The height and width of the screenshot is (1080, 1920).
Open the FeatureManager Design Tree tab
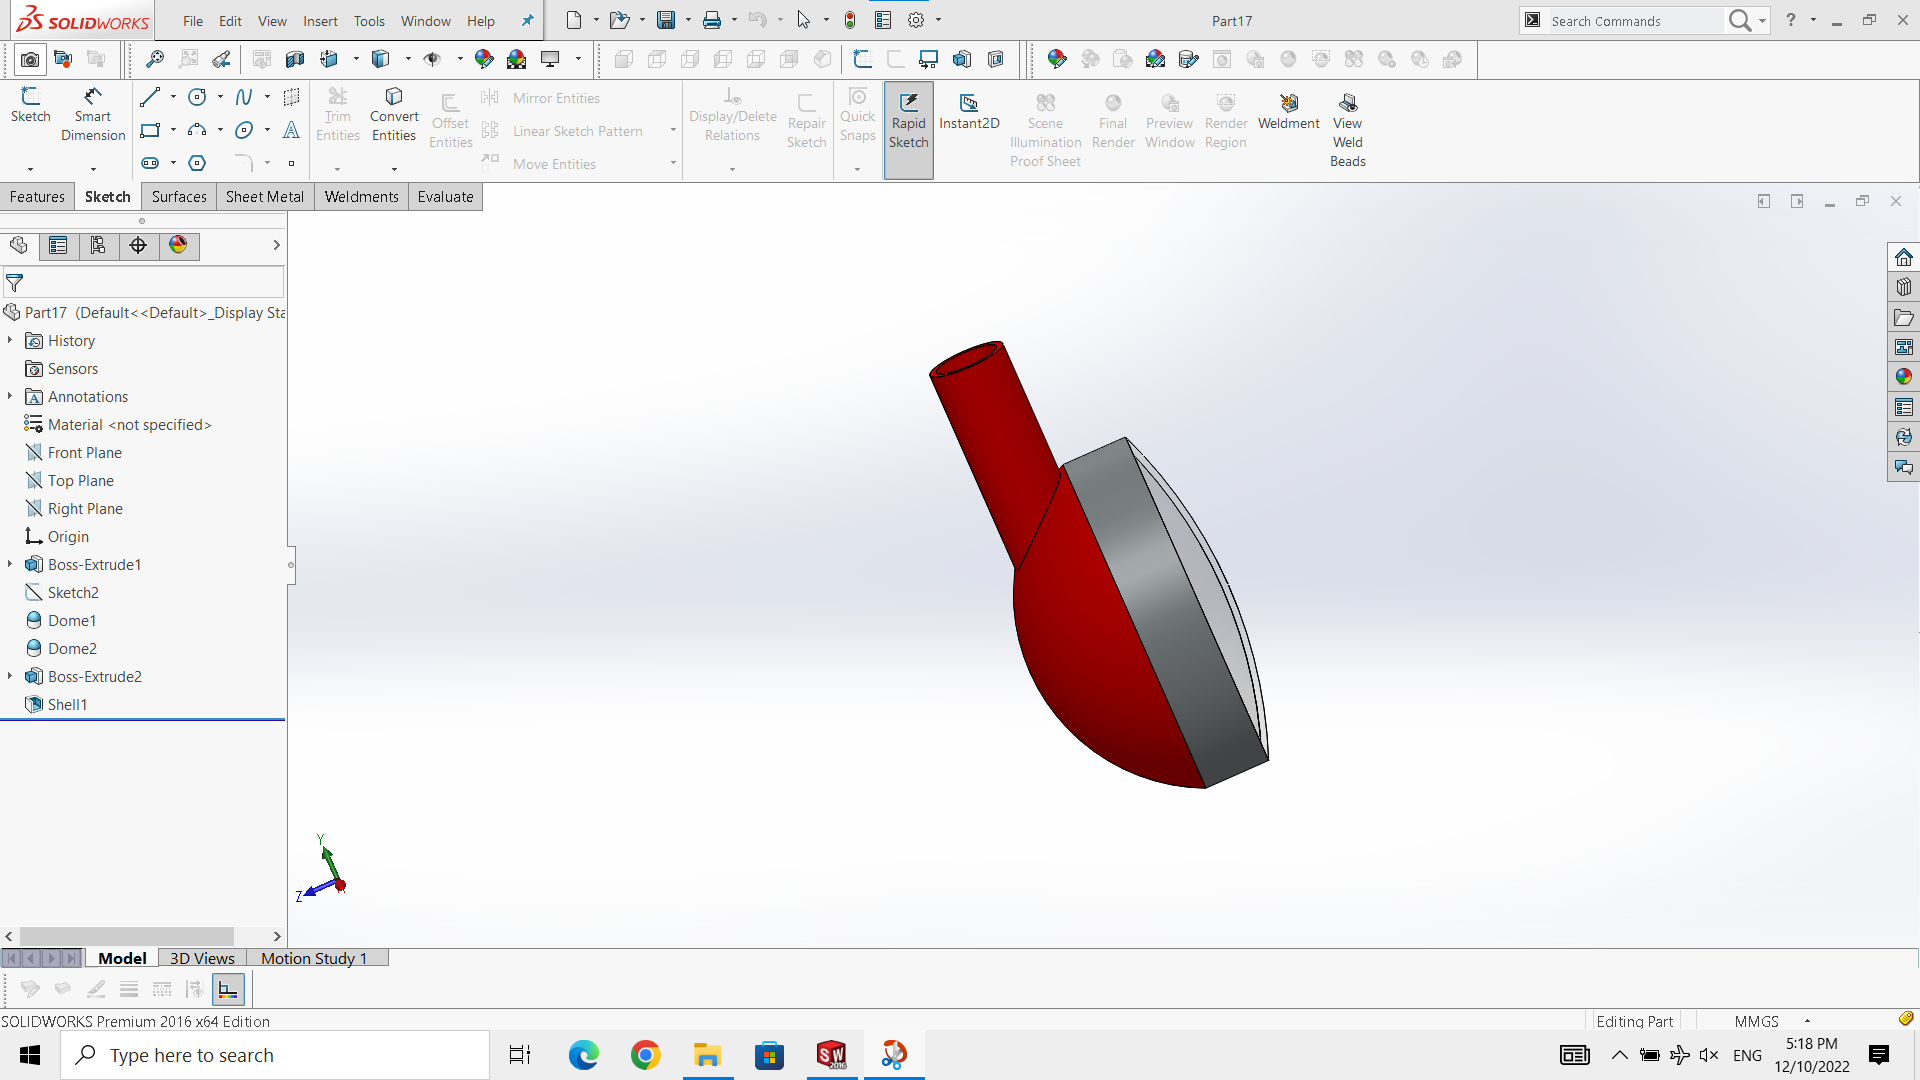[19, 246]
